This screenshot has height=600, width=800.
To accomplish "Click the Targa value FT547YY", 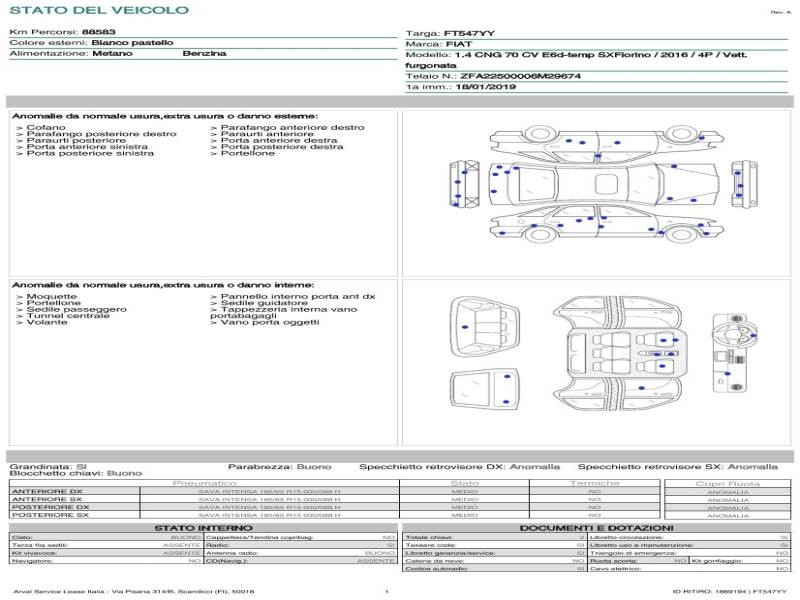I will pos(469,34).
